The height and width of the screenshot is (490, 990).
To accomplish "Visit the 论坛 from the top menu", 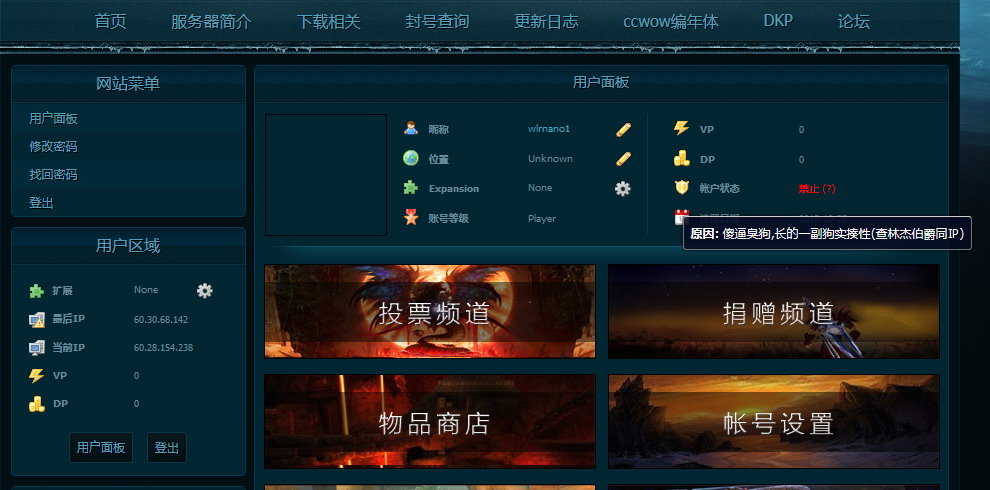I will 853,21.
